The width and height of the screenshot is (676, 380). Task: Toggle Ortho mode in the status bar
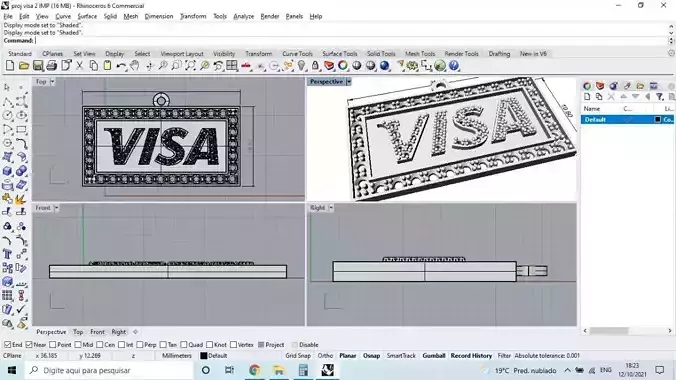(x=325, y=356)
